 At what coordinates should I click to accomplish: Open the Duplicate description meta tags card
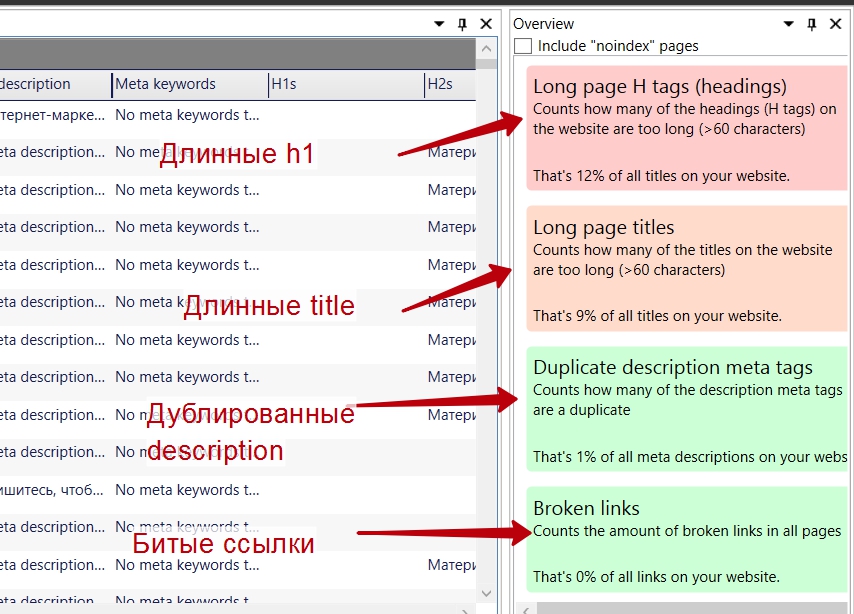click(x=687, y=408)
